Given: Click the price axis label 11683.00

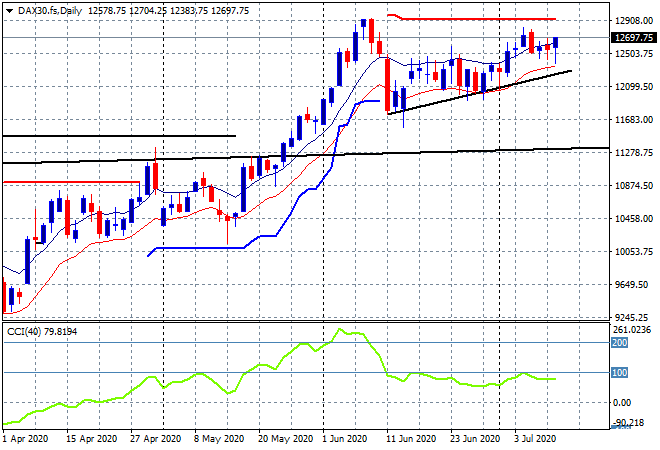Looking at the screenshot, I should click(x=633, y=120).
